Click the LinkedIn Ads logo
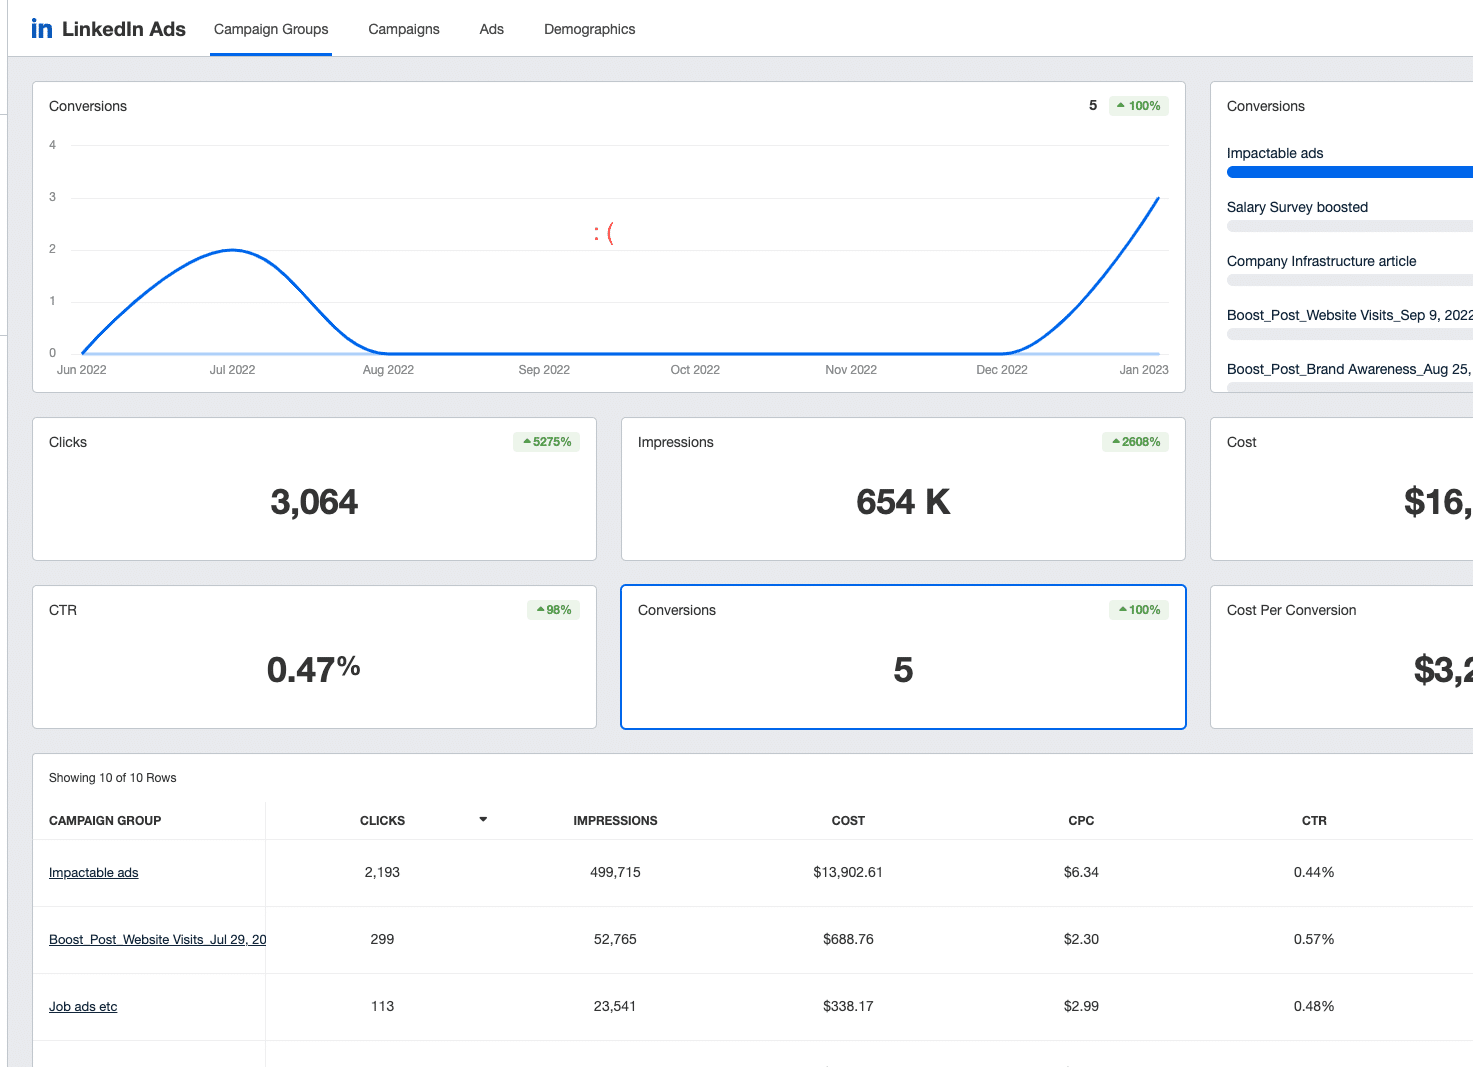The width and height of the screenshot is (1473, 1067). point(107,28)
